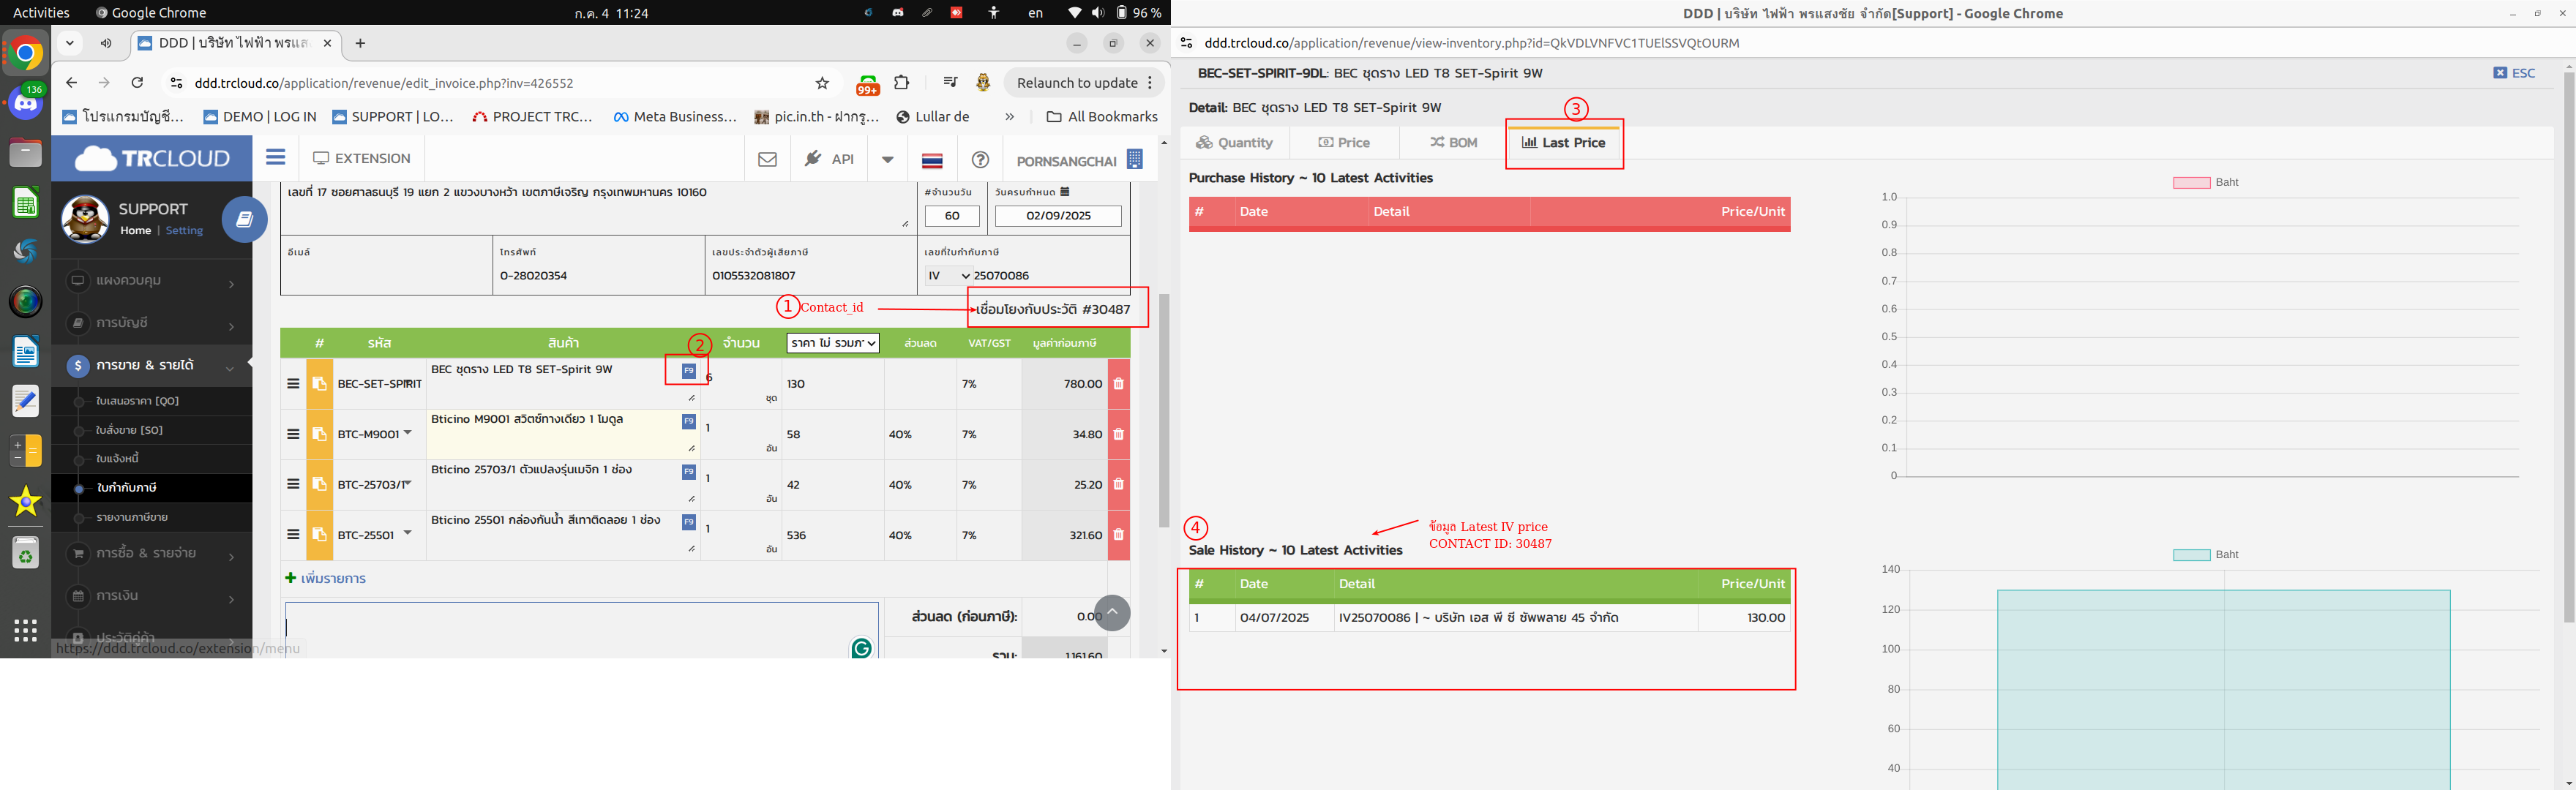The image size is (2576, 790).
Task: Close the inventory popup with ESC button
Action: (x=2513, y=73)
